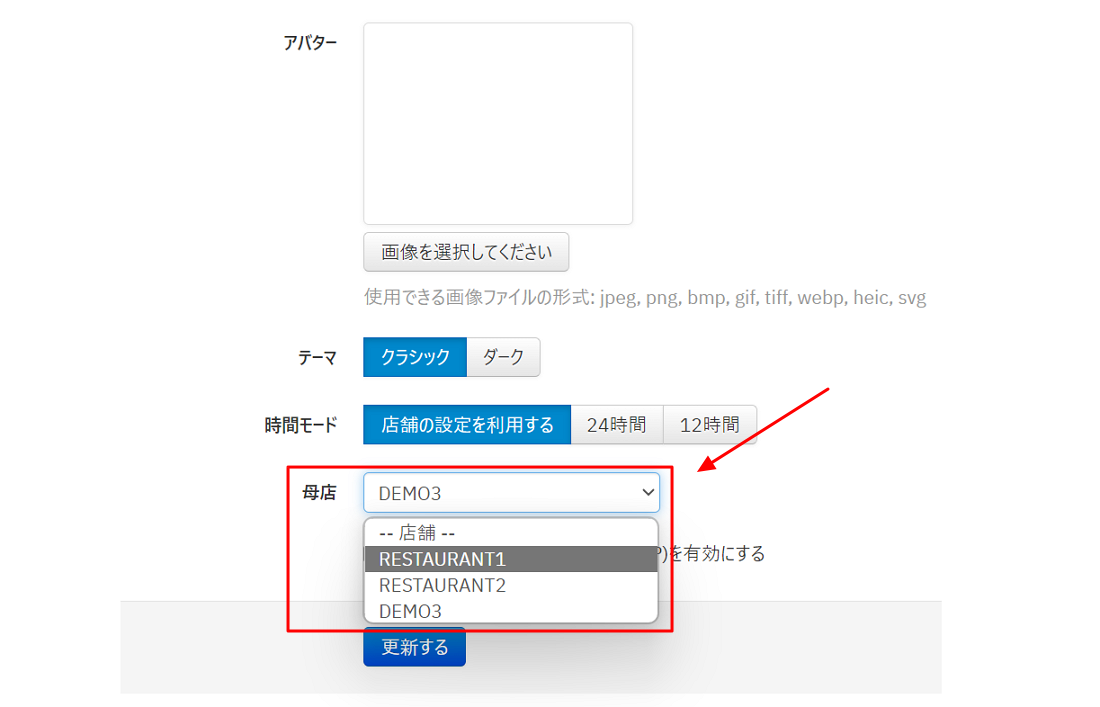Click the blue 更新する button
The height and width of the screenshot is (707, 1100).
[415, 647]
